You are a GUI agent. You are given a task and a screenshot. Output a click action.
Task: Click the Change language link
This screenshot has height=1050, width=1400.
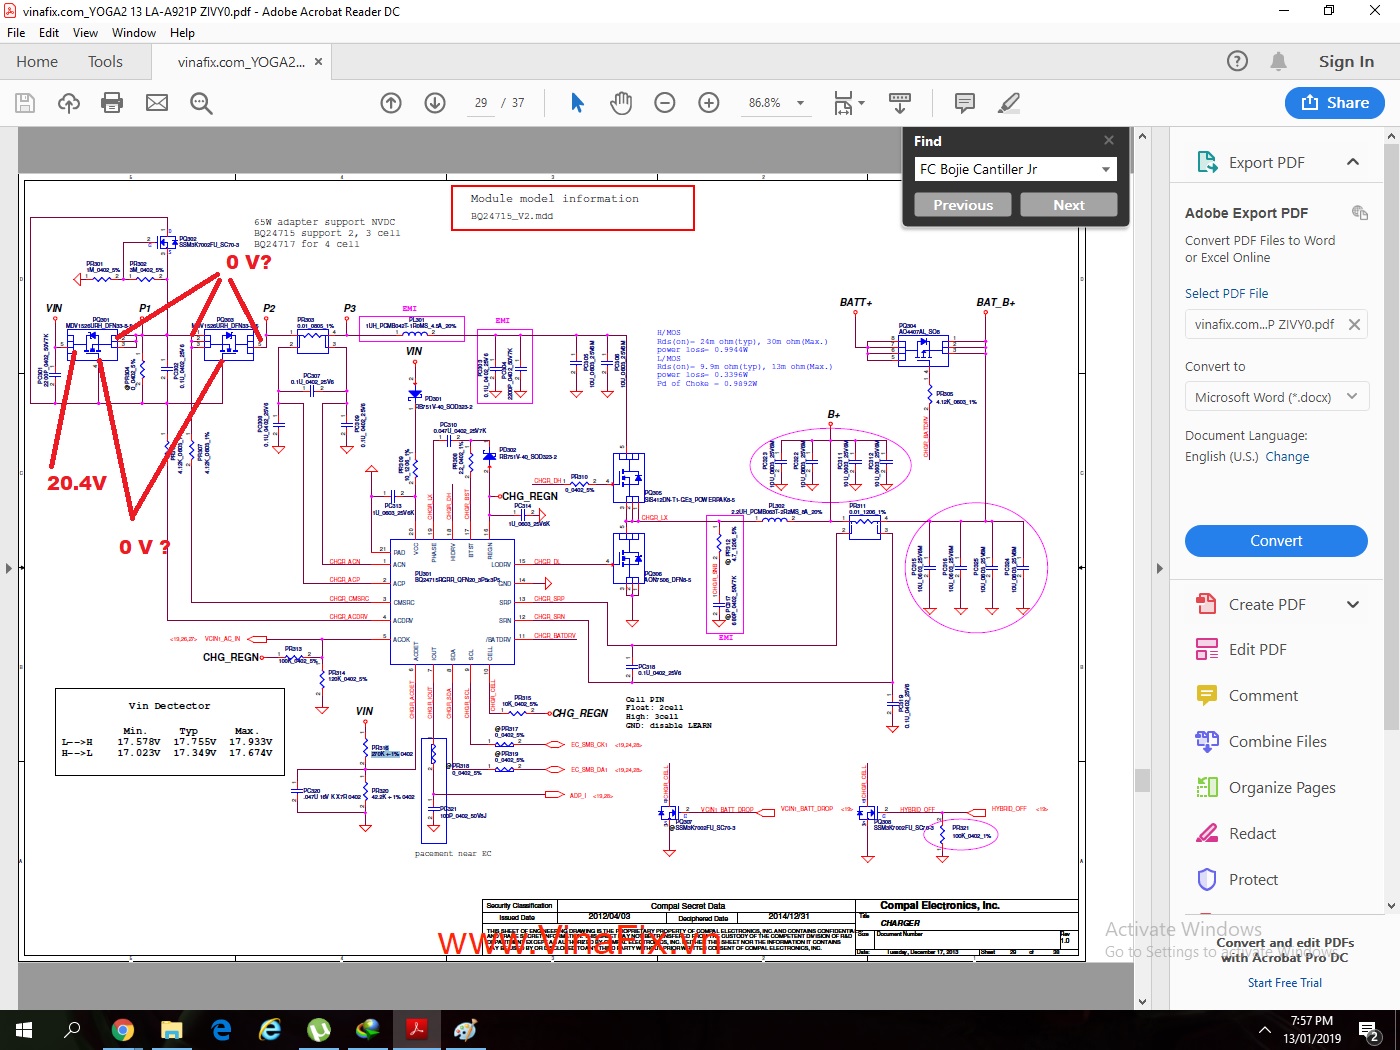pyautogui.click(x=1287, y=457)
